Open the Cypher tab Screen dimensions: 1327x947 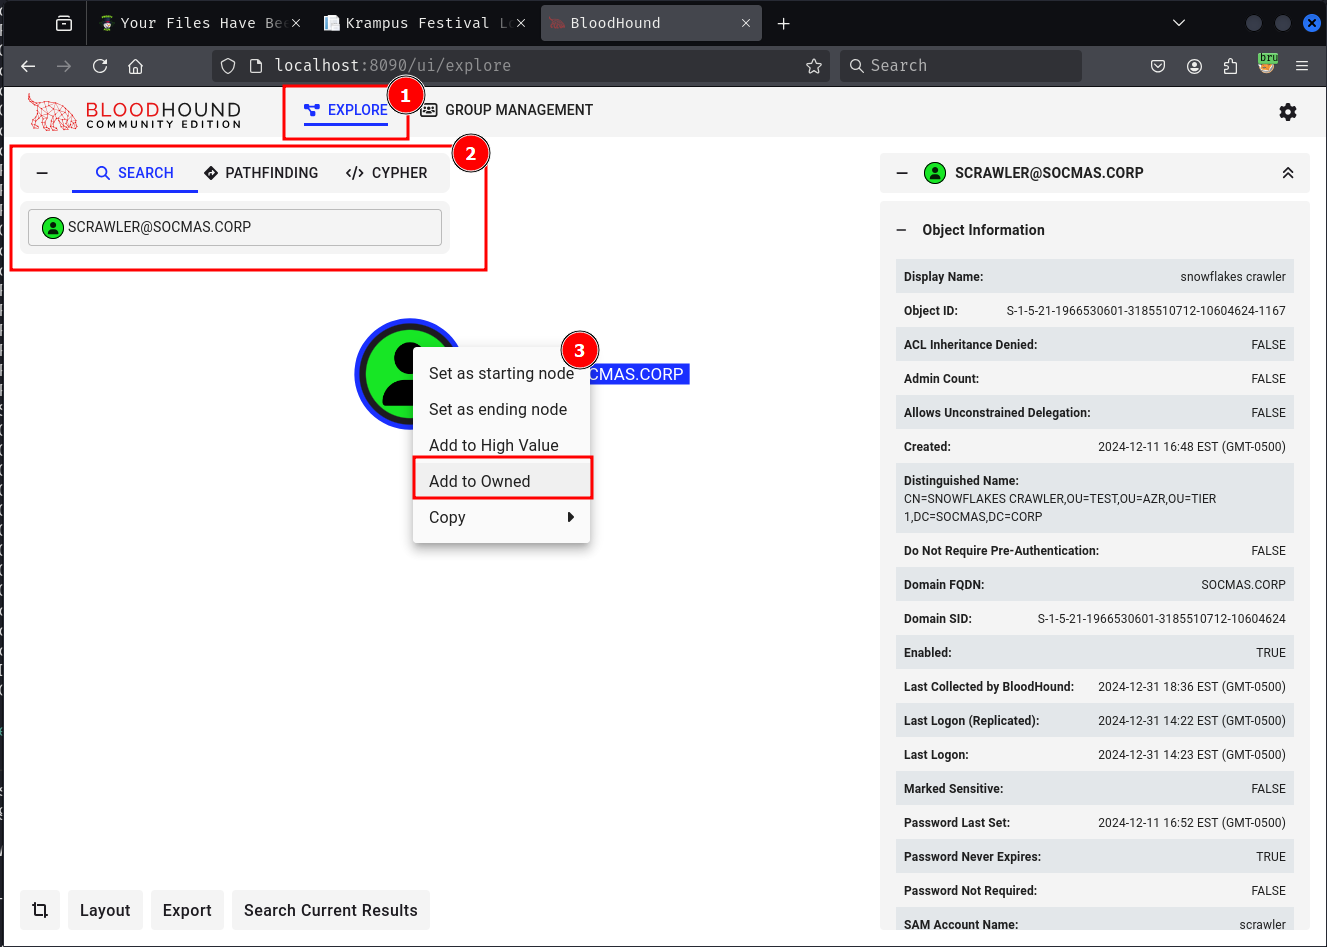(387, 173)
